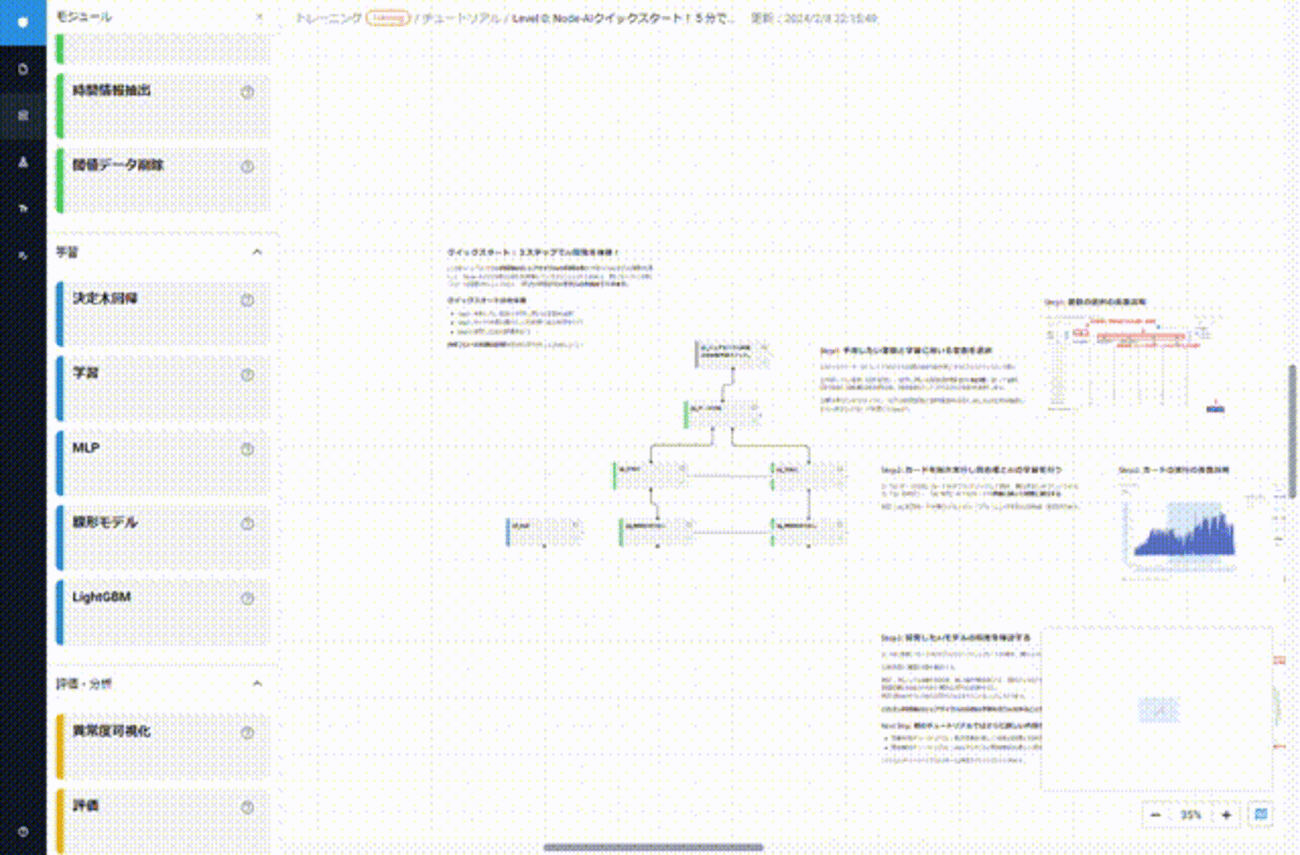The height and width of the screenshot is (855, 1300).
Task: Open the help icon on the 評価 card
Action: 247,807
